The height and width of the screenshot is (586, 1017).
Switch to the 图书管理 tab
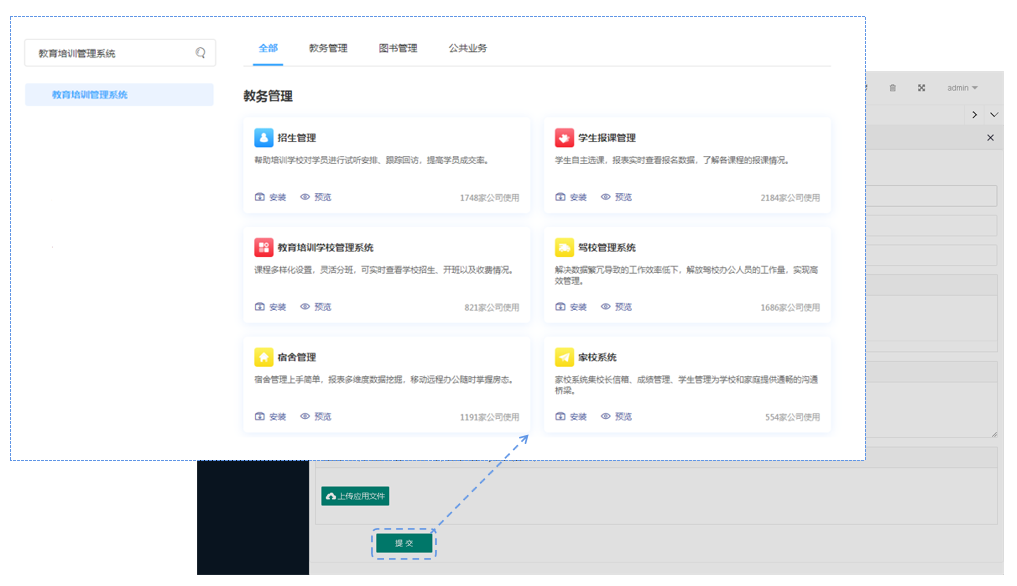point(398,48)
